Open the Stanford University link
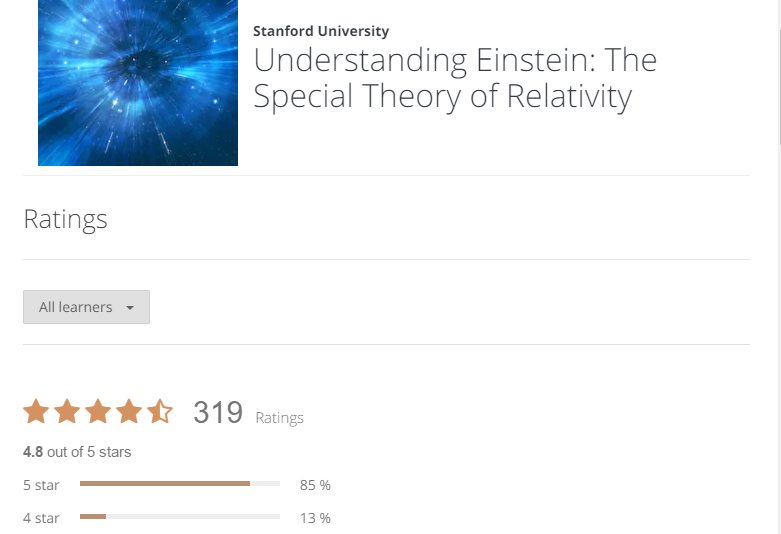Viewport: 781px width, 534px height. [321, 31]
